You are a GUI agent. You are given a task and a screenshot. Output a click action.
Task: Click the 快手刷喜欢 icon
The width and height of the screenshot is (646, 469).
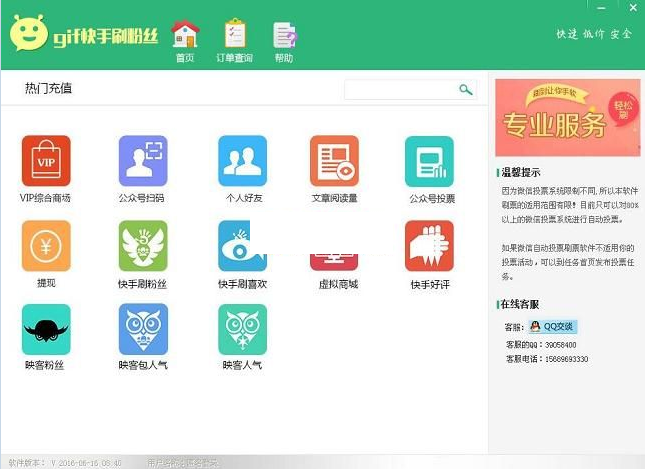(x=243, y=246)
